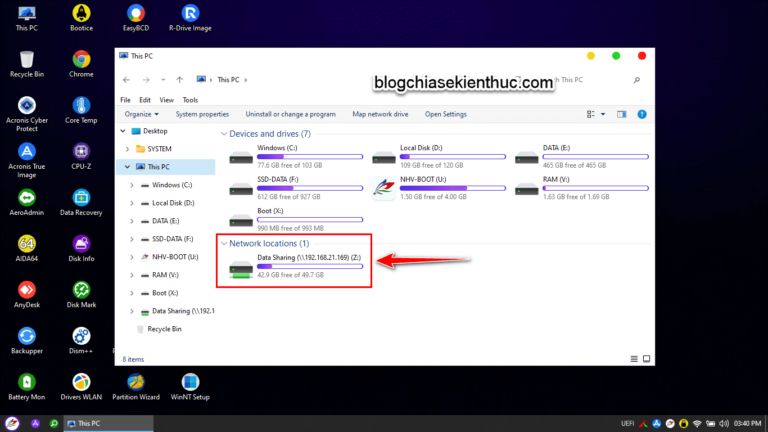Screen dimensions: 768x432
Task: Open the View menu
Action: (x=167, y=100)
